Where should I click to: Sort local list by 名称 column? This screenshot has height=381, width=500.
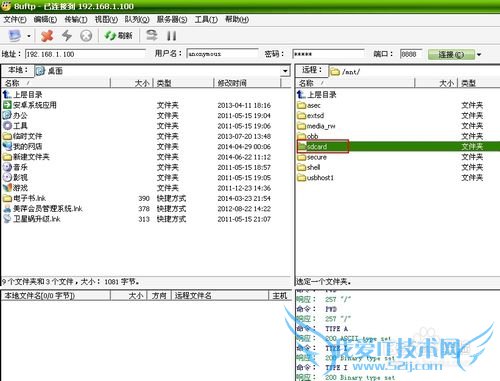(x=56, y=83)
